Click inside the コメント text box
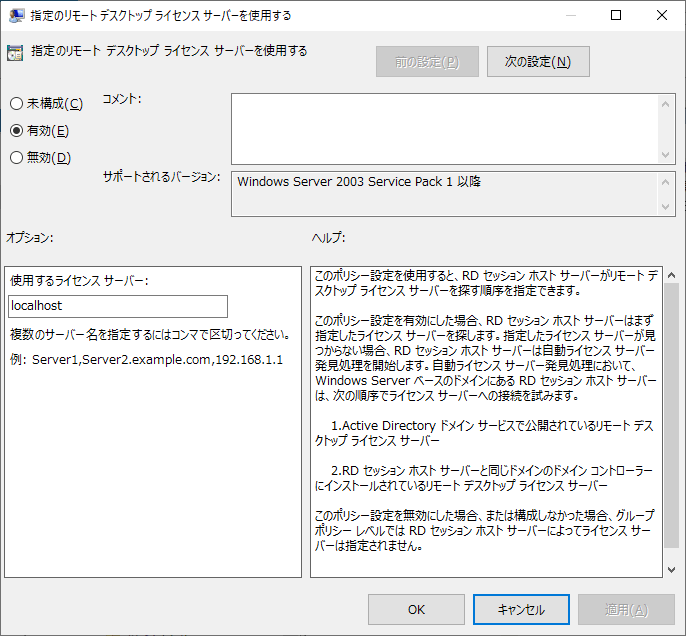The height and width of the screenshot is (636, 686). tap(444, 129)
